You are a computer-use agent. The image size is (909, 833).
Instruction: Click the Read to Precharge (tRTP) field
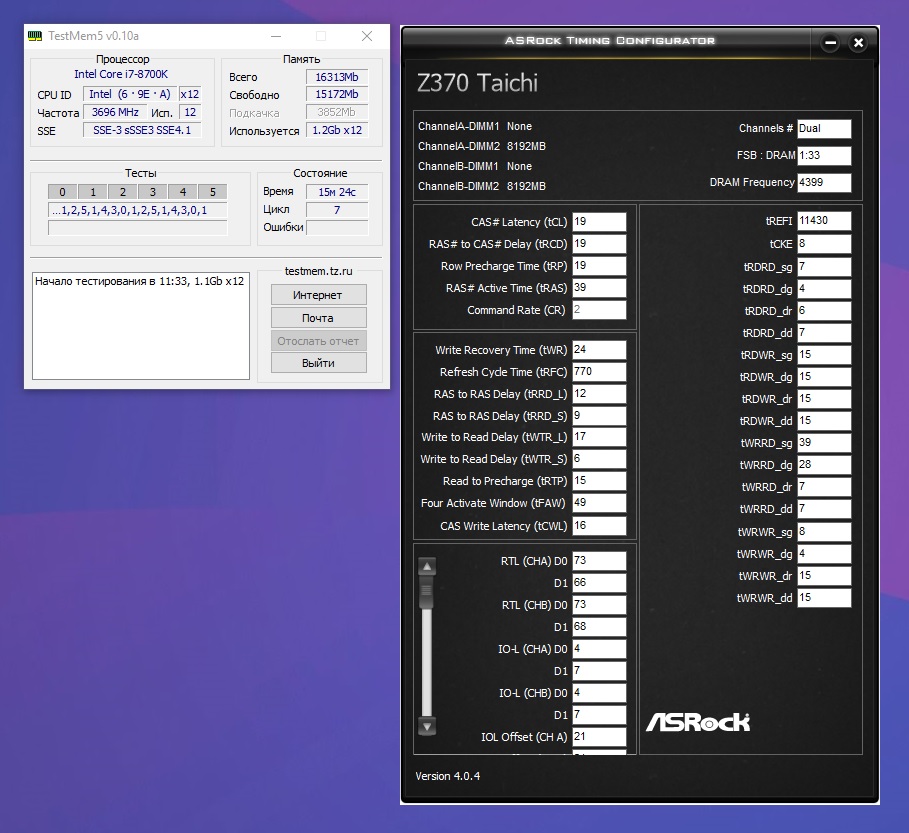pyautogui.click(x=599, y=481)
